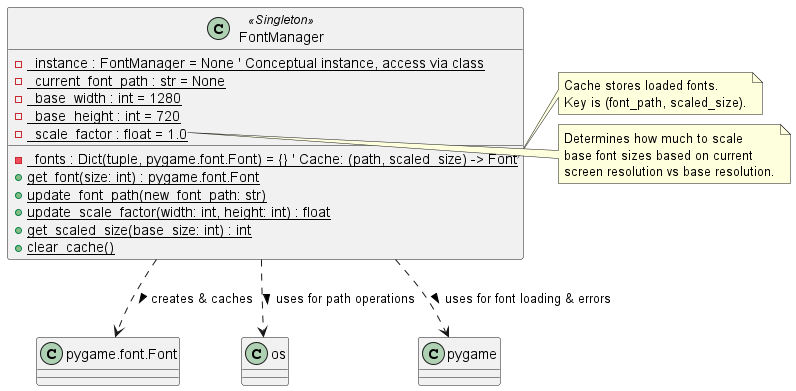796x391 pixels.
Task: Click 'Key is (font_path, scaled_size).' note line
Action: click(655, 103)
